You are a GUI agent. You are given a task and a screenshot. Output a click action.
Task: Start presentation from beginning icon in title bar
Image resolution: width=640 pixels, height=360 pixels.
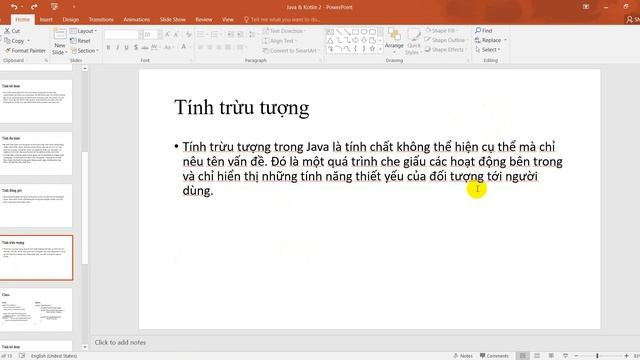pyautogui.click(x=54, y=7)
